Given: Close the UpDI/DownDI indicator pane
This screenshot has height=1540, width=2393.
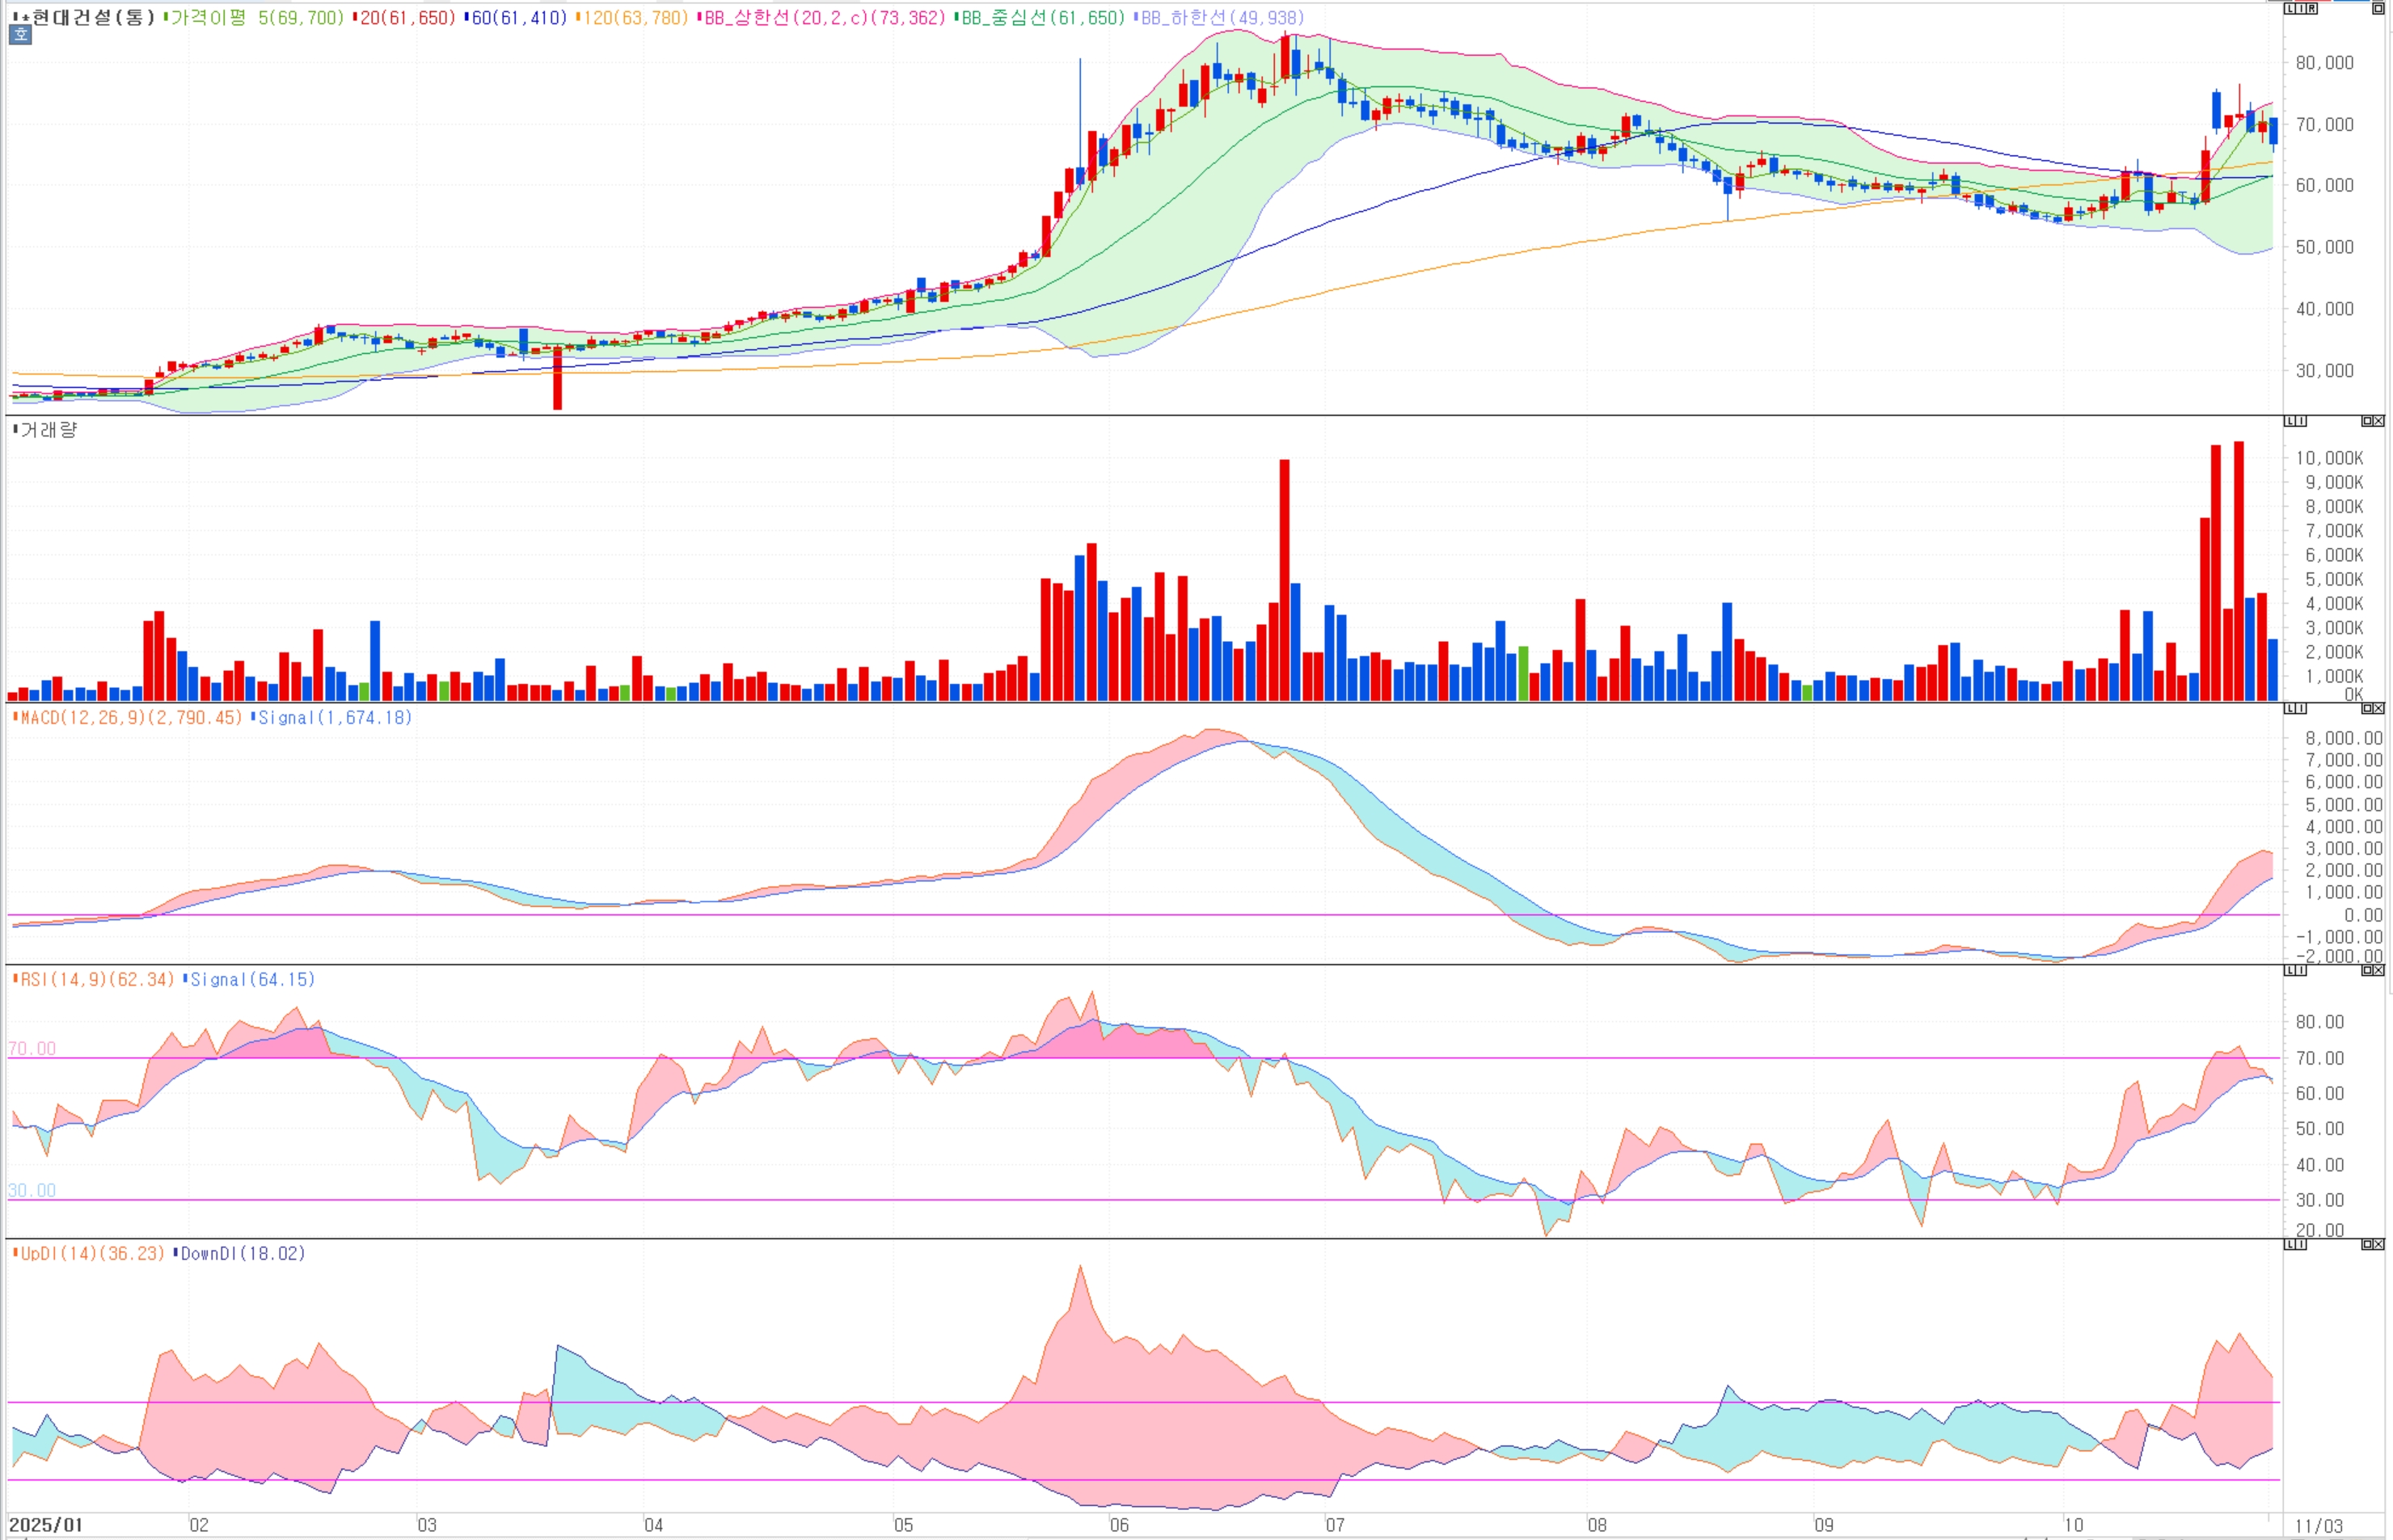Looking at the screenshot, I should click(x=2378, y=1244).
